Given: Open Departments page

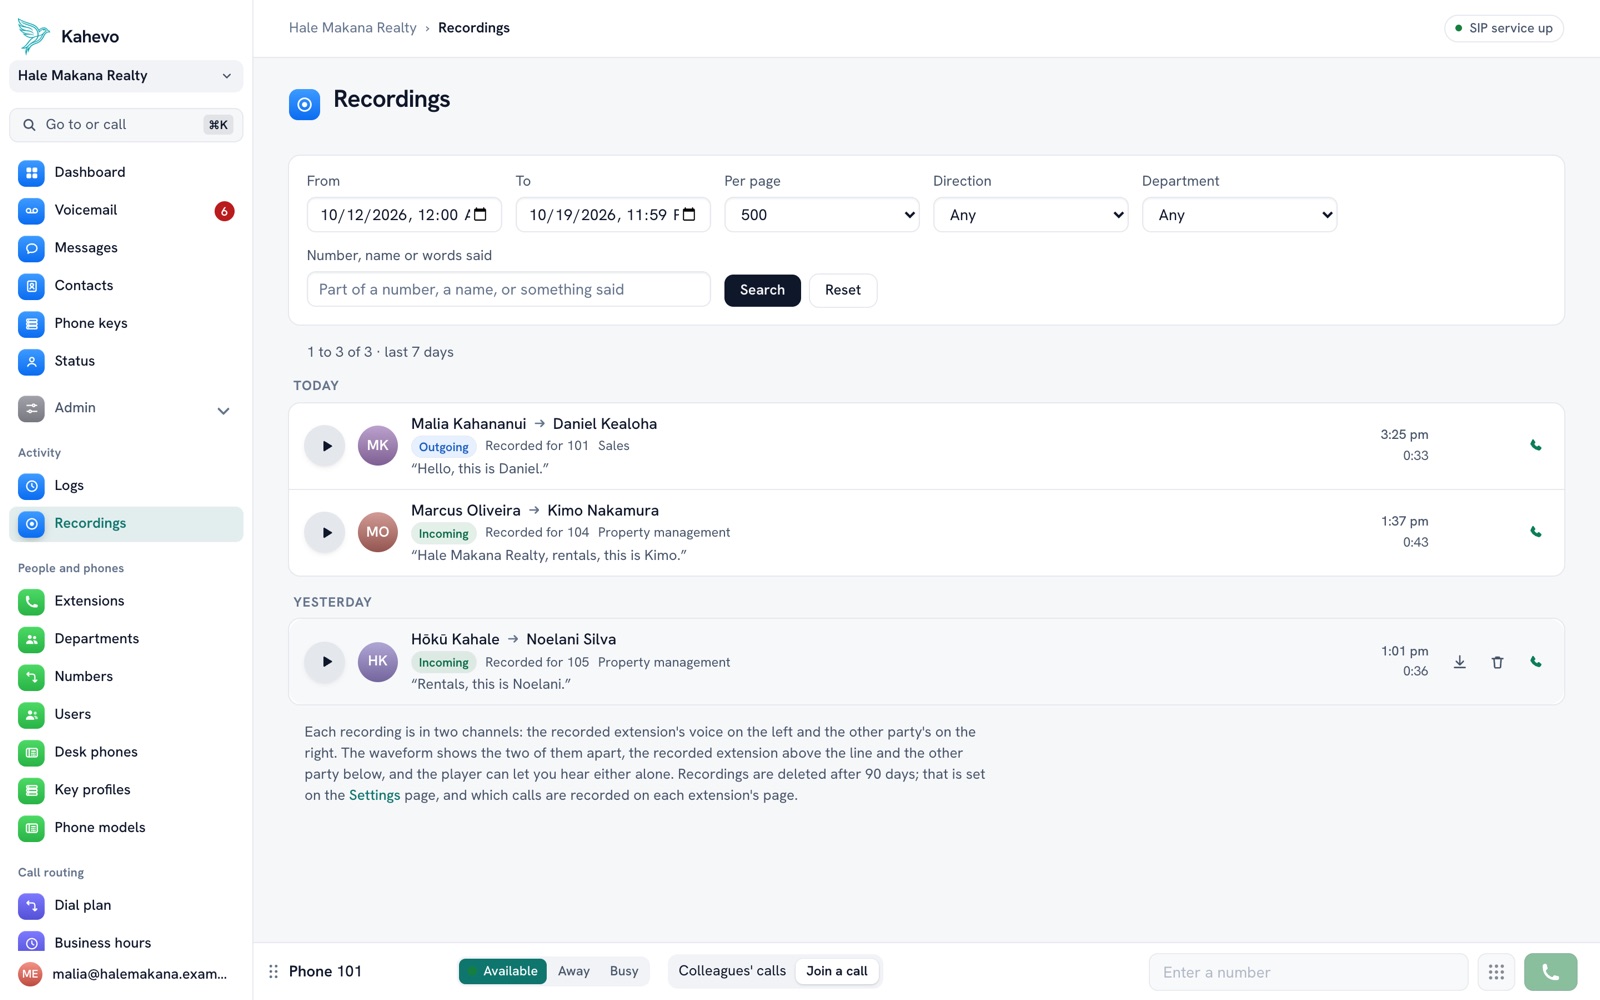Looking at the screenshot, I should pyautogui.click(x=126, y=639).
